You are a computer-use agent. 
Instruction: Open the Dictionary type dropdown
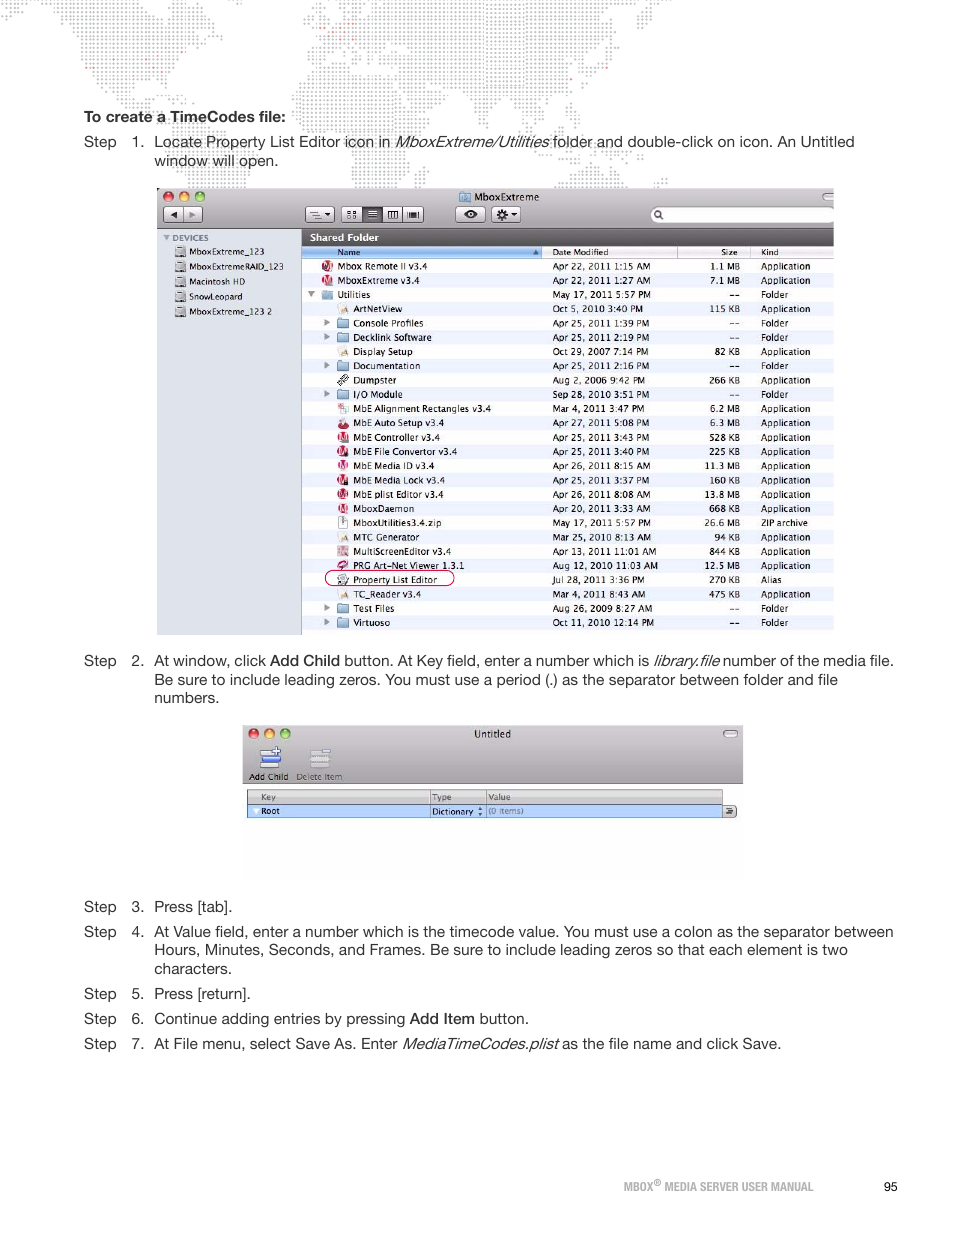click(x=457, y=812)
